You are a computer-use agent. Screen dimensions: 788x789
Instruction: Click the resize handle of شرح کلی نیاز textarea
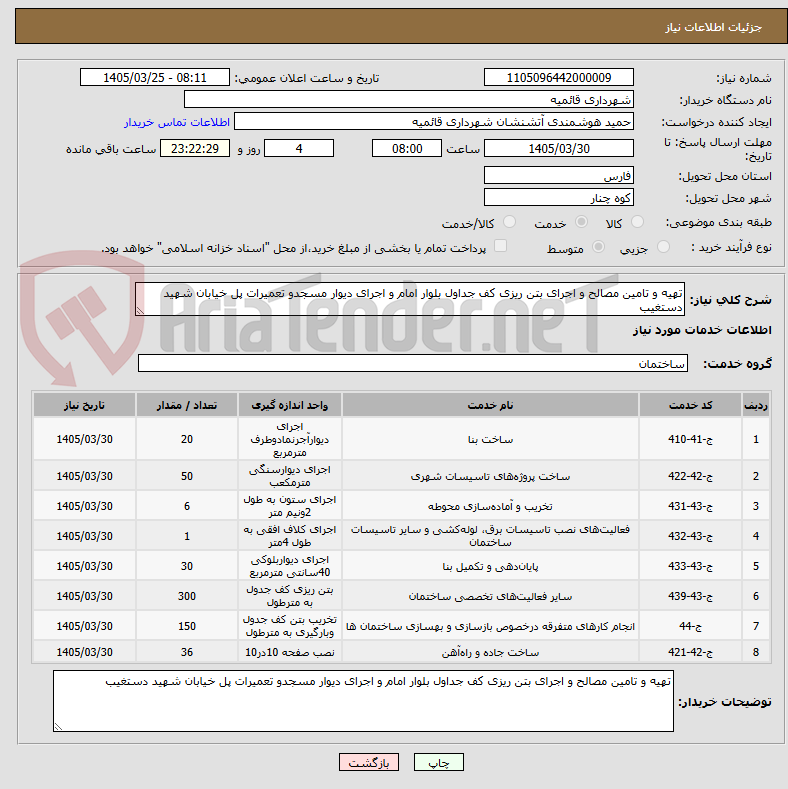[140, 311]
